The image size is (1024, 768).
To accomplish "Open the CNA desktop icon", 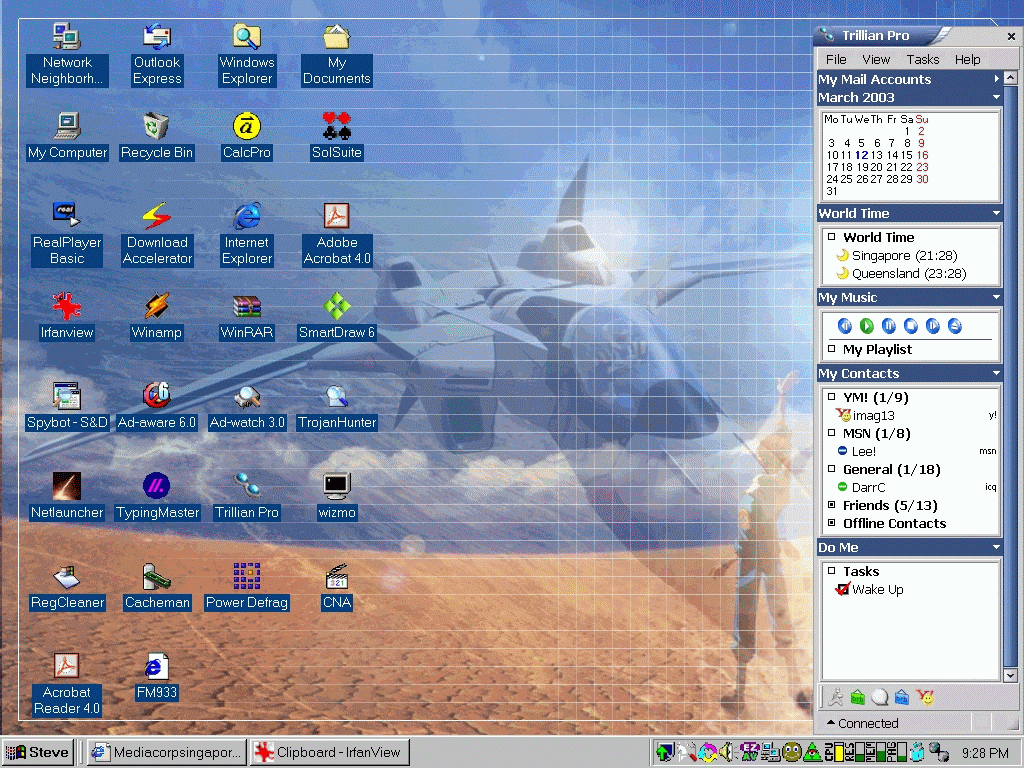I will click(337, 586).
